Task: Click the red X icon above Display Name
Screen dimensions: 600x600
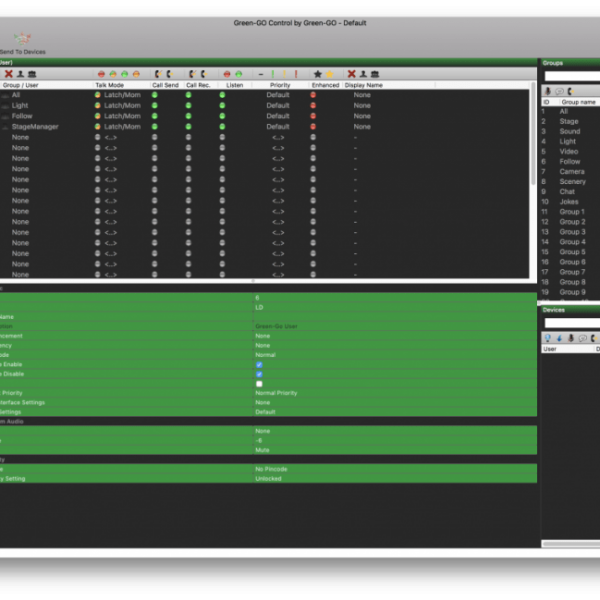Action: pos(352,74)
